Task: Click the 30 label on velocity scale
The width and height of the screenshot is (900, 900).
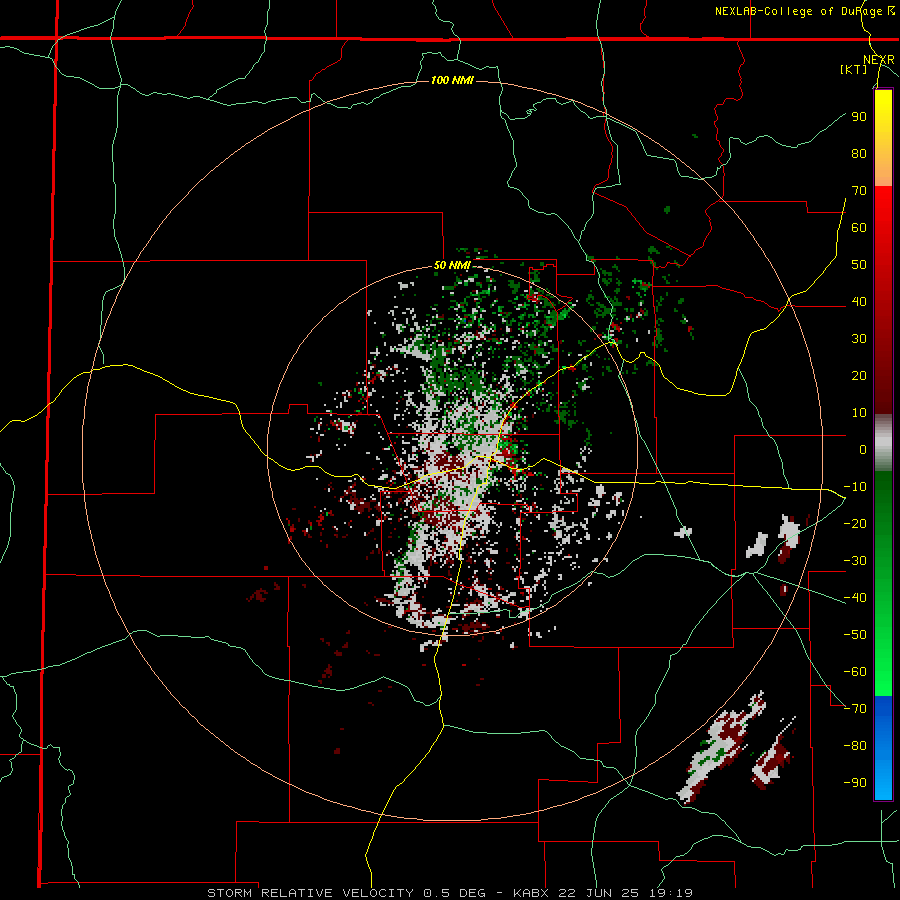Action: (x=859, y=339)
